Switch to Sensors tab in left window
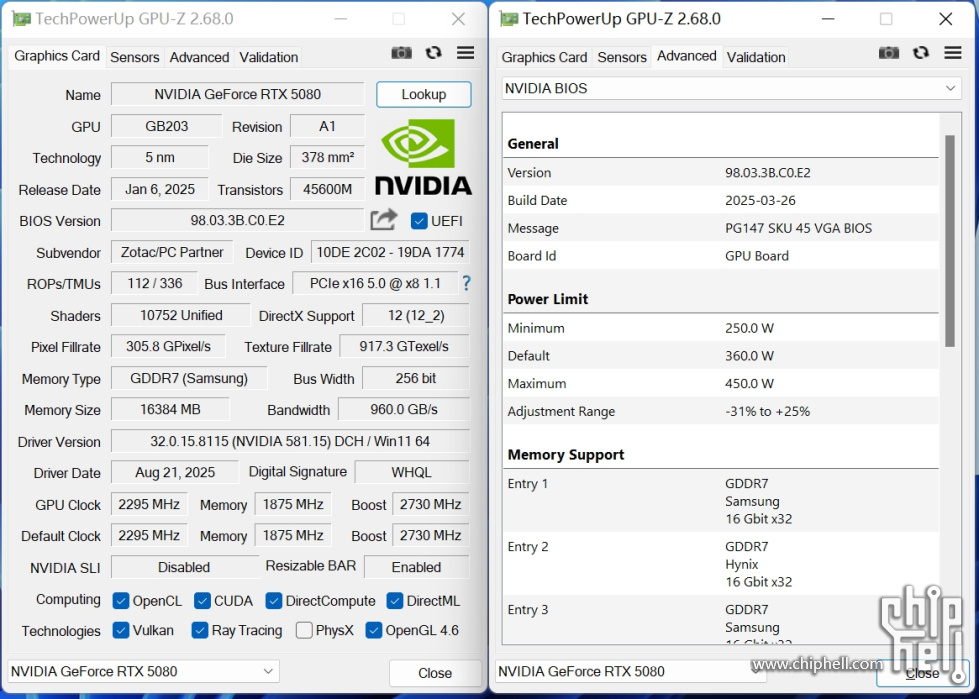Screen dimensions: 979x699 click(x=134, y=57)
